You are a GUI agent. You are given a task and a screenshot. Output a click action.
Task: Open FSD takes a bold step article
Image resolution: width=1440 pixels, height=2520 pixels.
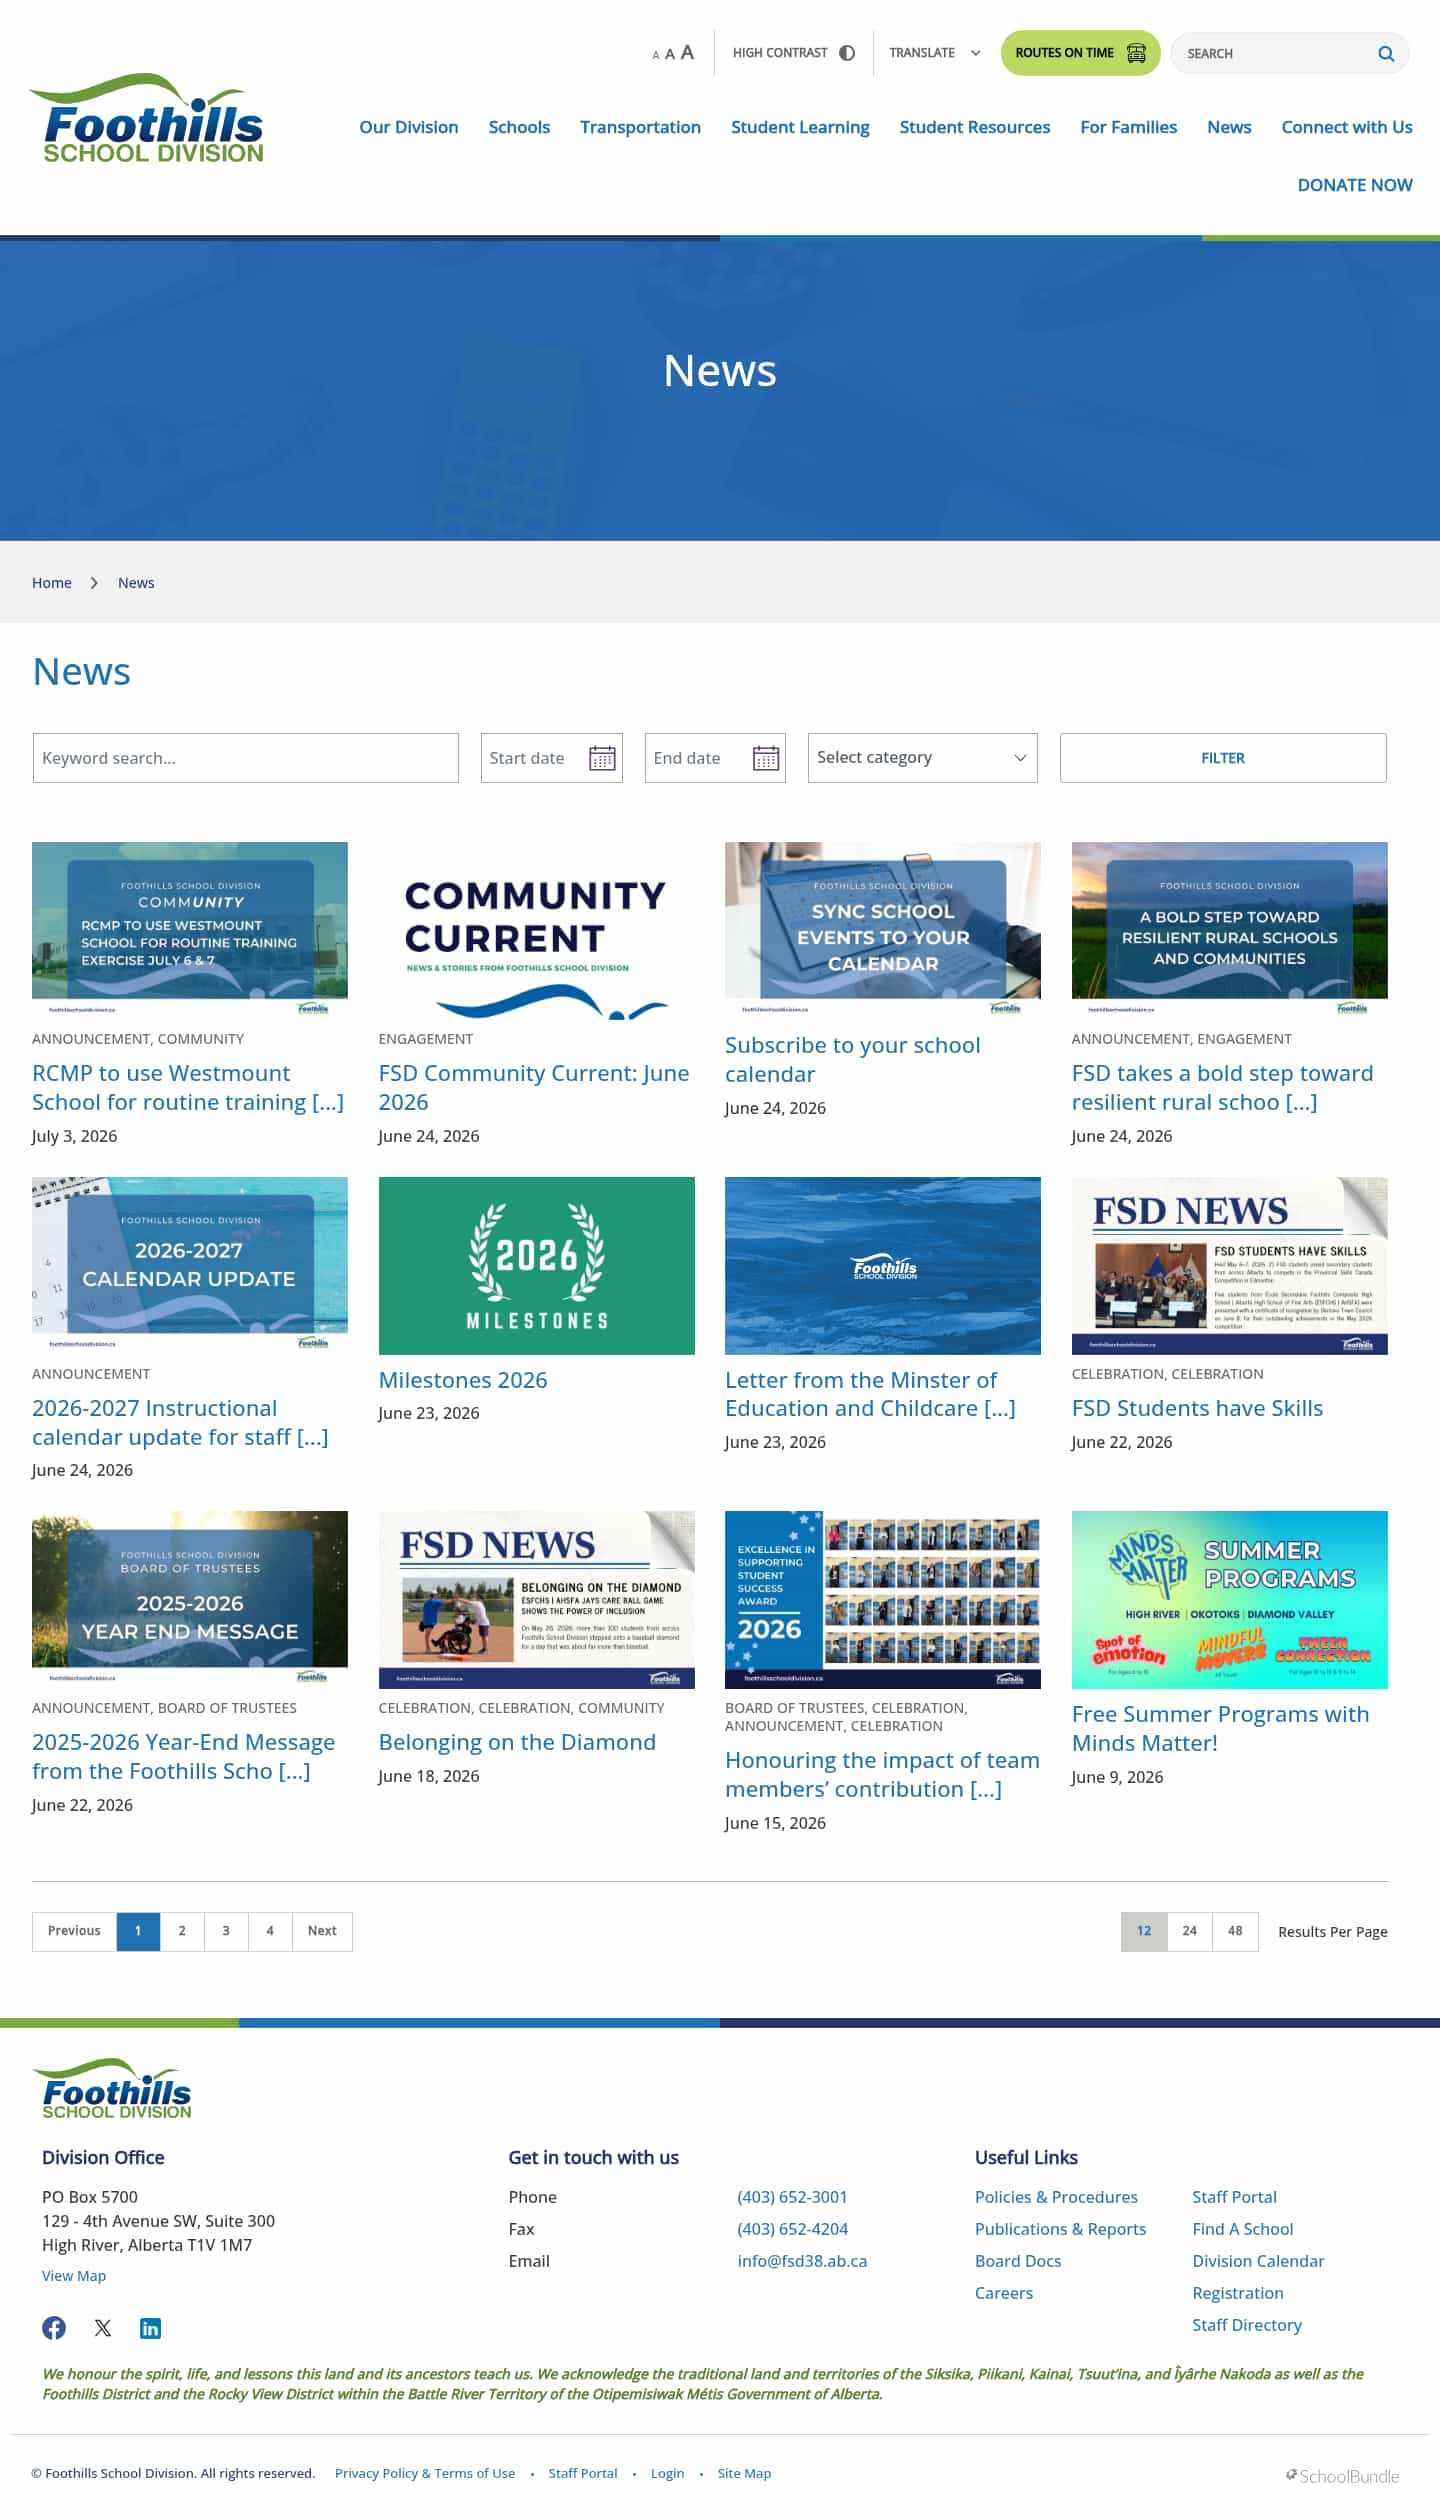1222,1087
